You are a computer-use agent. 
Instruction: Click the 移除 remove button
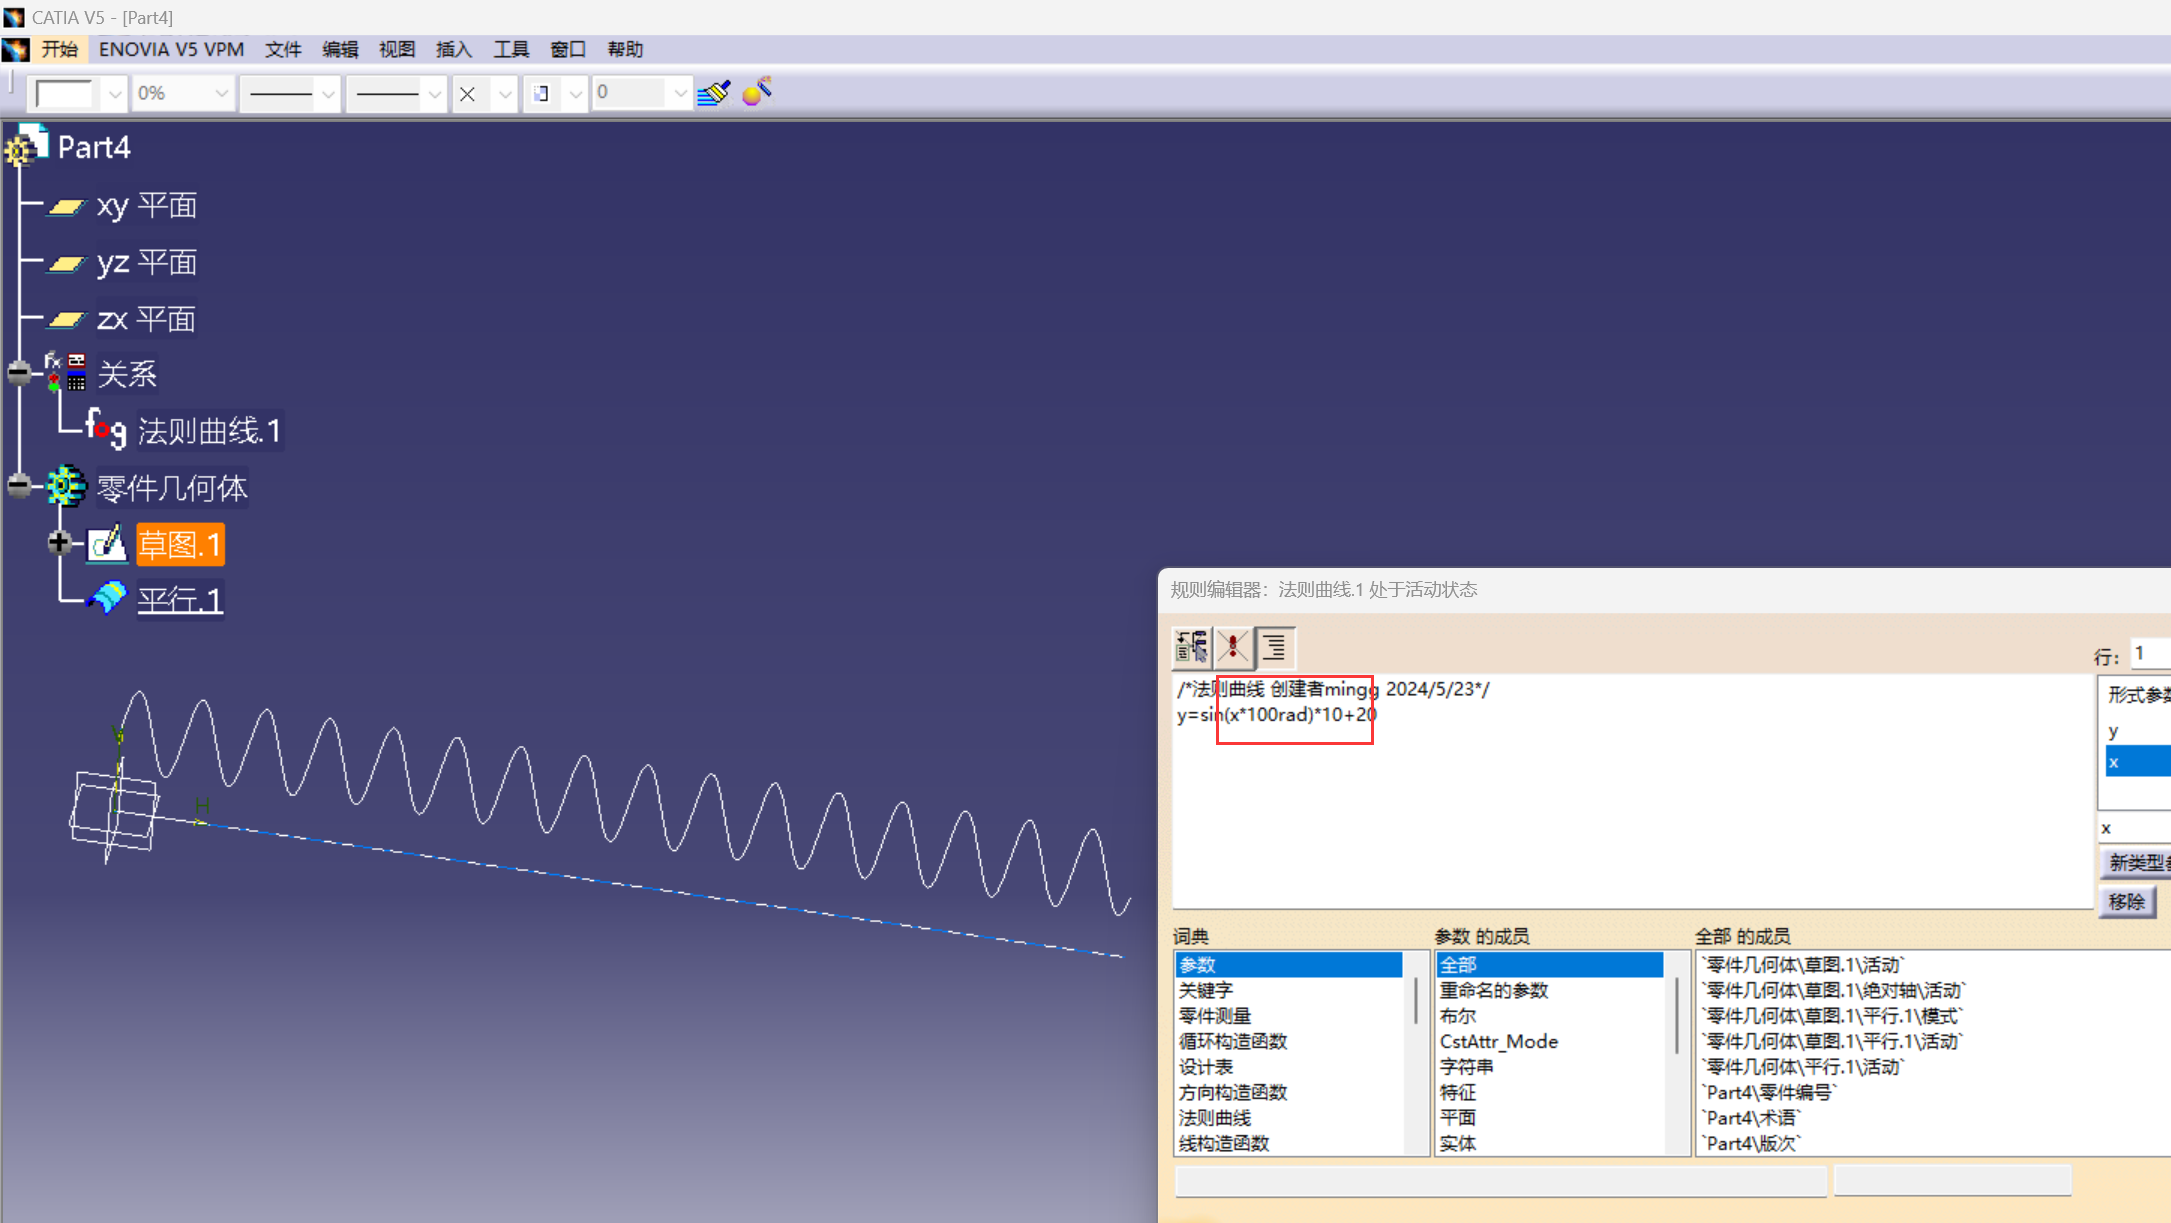(x=2126, y=901)
